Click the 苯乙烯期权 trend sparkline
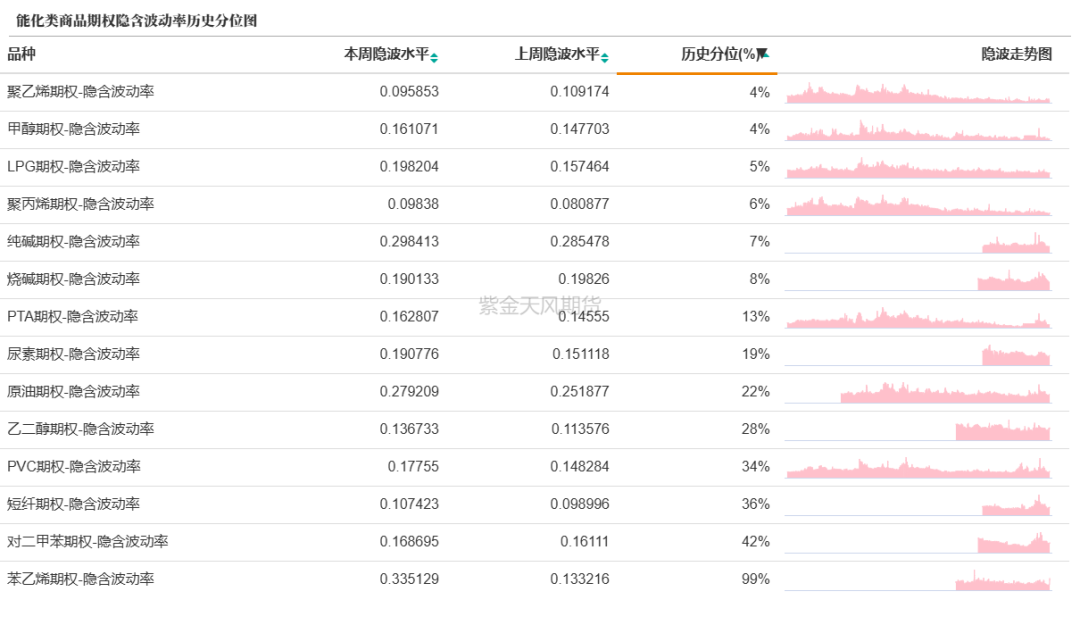 1003,581
